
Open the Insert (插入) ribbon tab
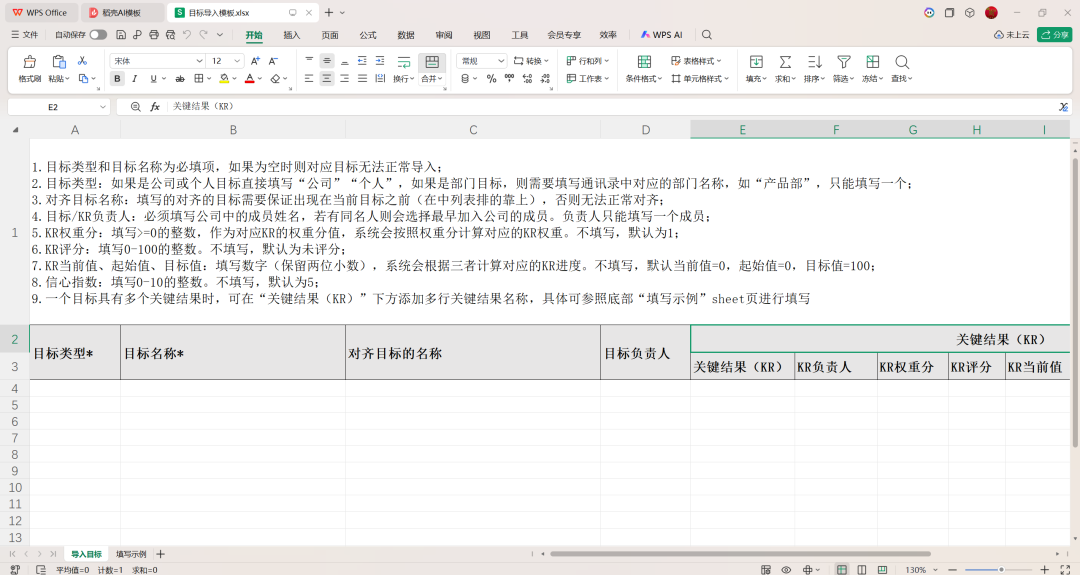click(291, 34)
